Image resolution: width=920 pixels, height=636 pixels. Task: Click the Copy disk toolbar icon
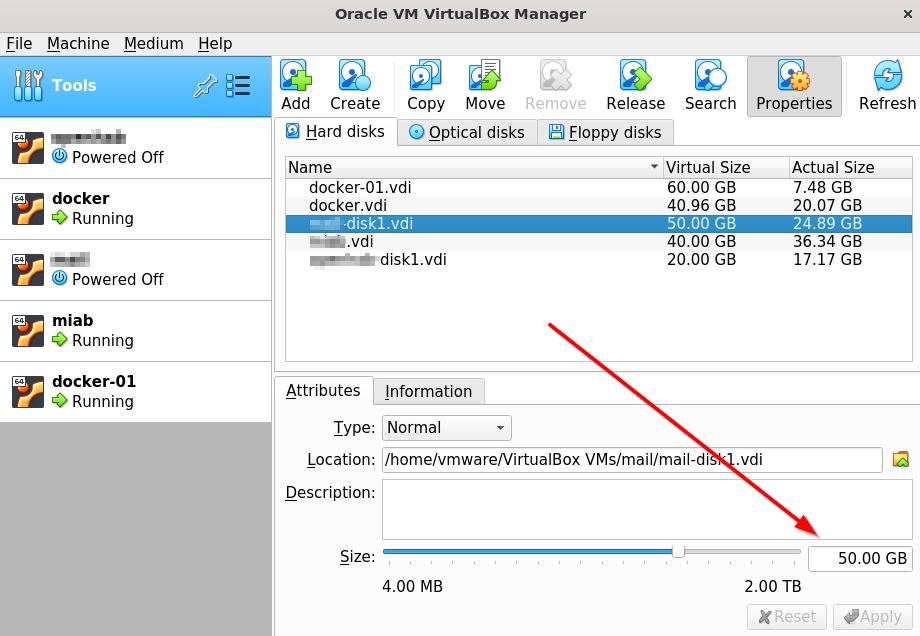click(425, 75)
